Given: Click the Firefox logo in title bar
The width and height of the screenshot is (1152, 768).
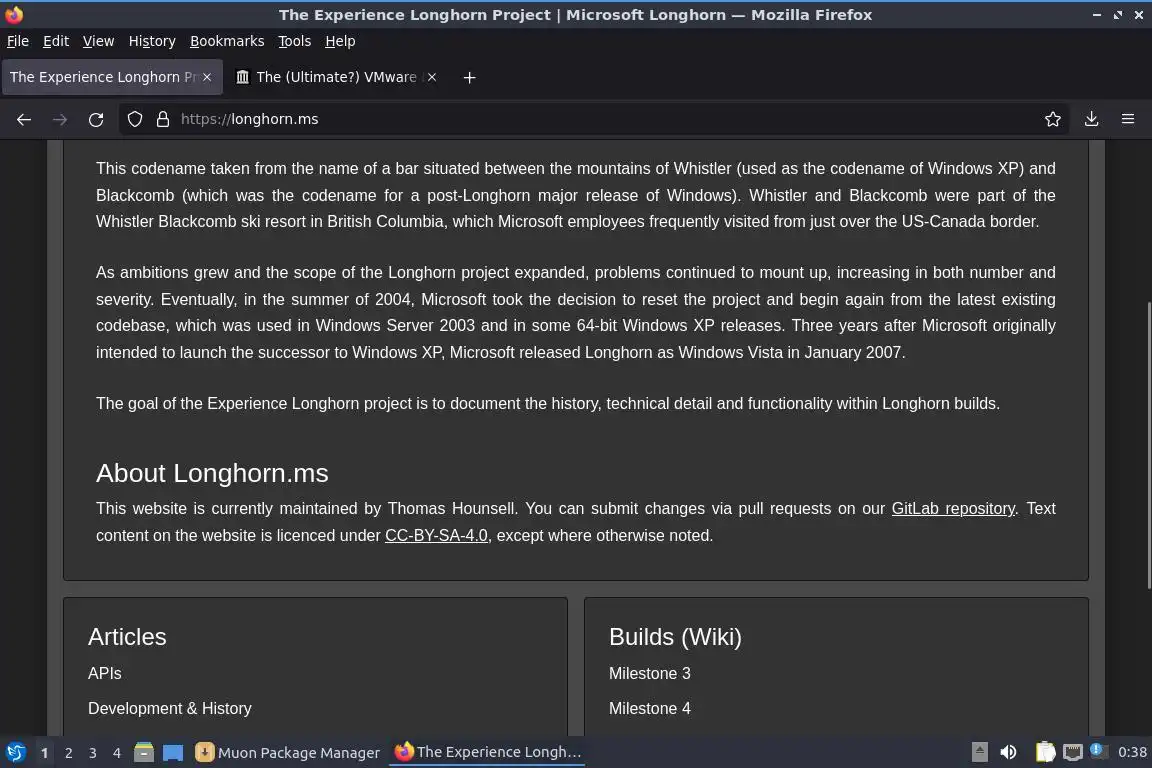Looking at the screenshot, I should coord(14,14).
